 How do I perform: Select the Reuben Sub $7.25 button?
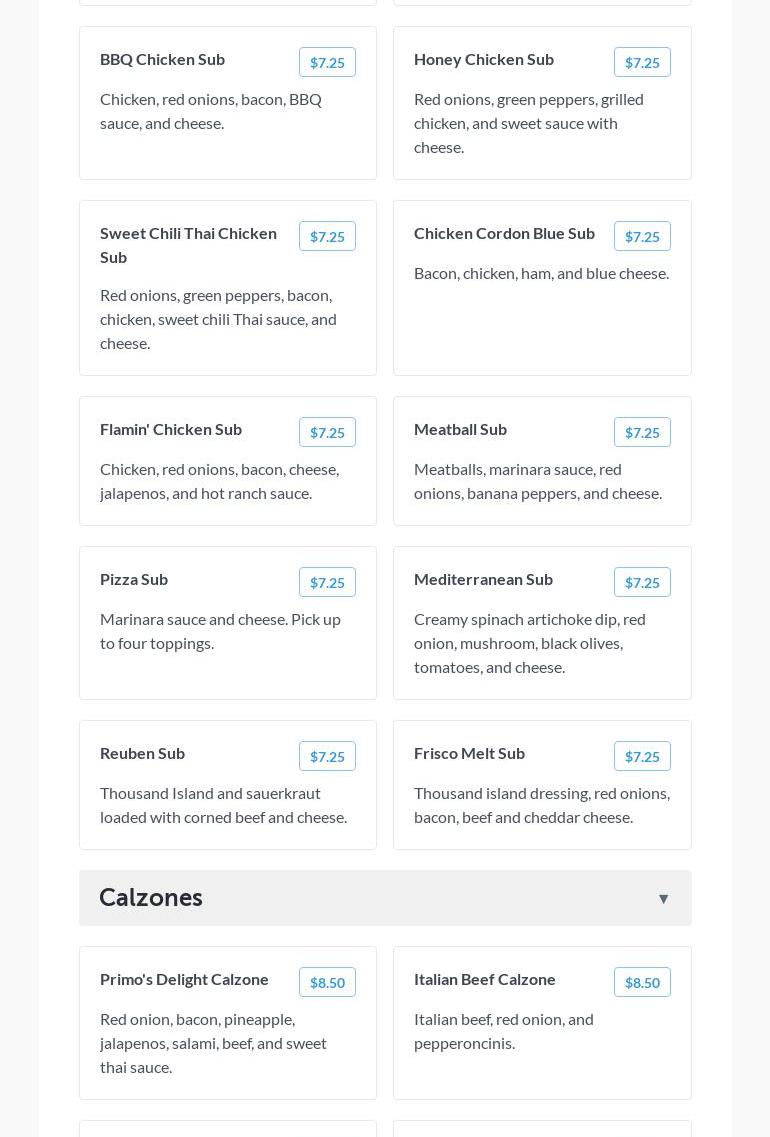(x=327, y=756)
